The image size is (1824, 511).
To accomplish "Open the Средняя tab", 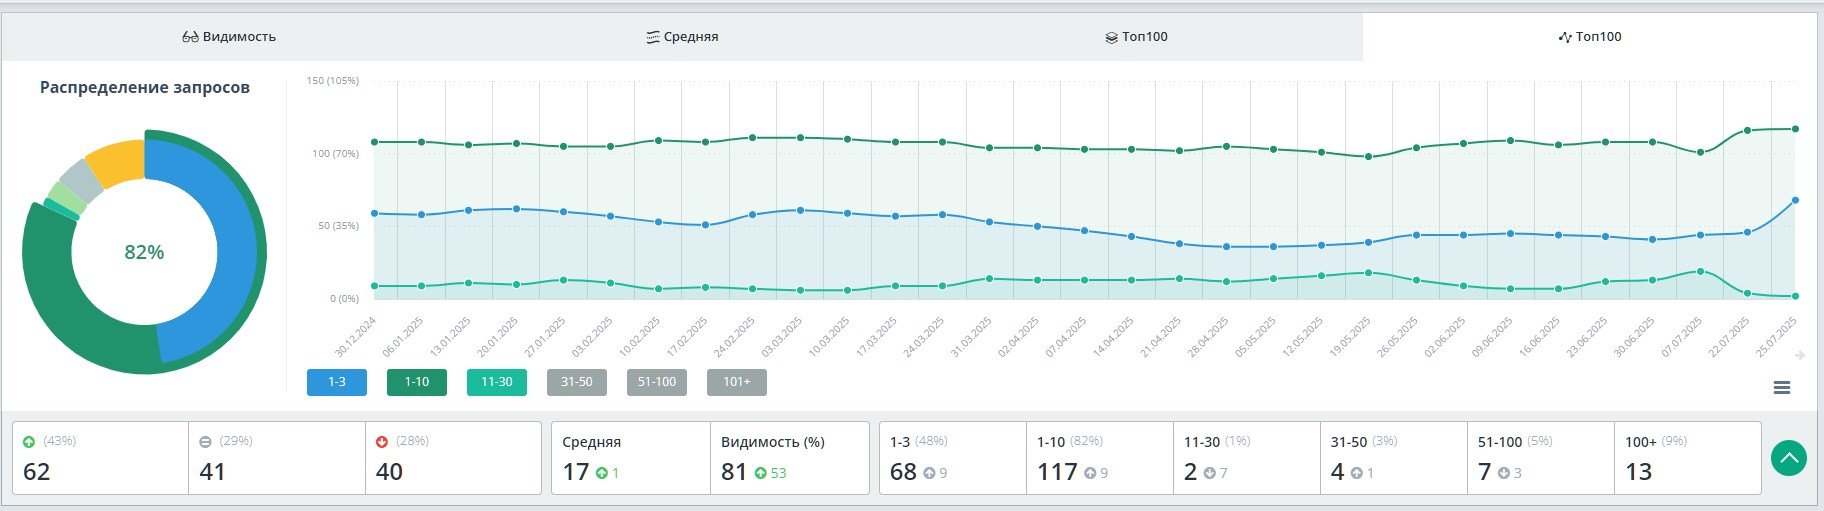I will pos(682,37).
